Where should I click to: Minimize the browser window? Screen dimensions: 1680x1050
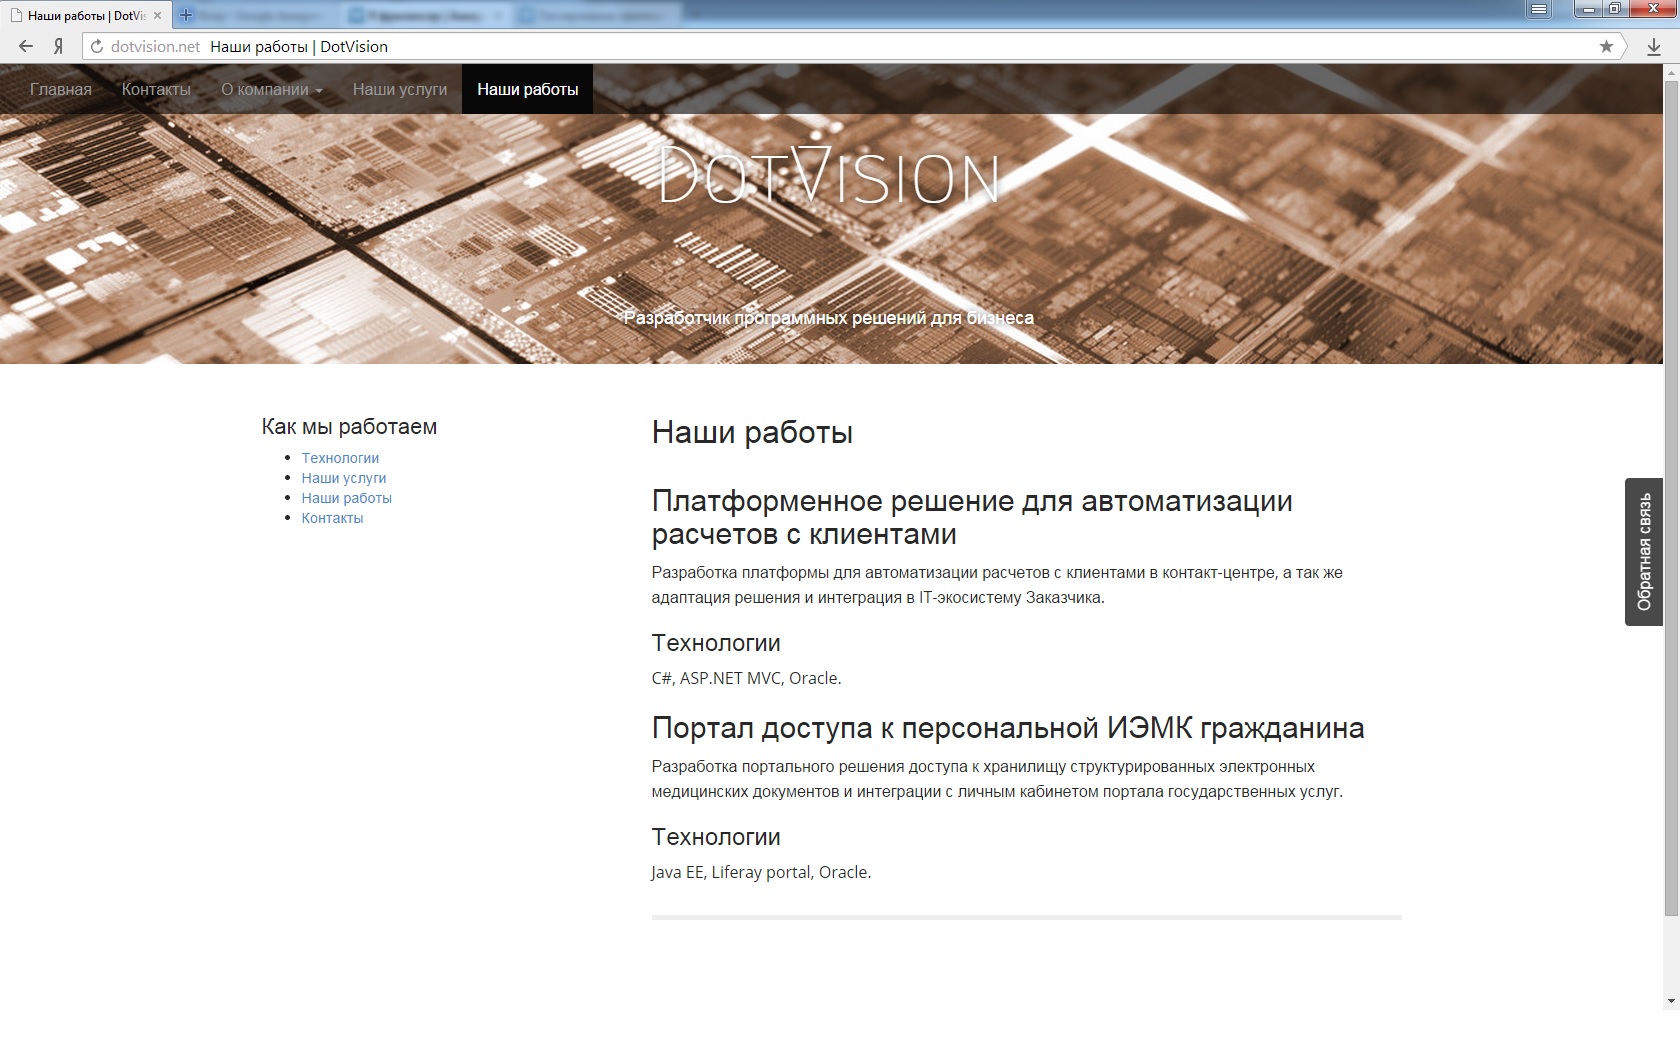[1589, 10]
